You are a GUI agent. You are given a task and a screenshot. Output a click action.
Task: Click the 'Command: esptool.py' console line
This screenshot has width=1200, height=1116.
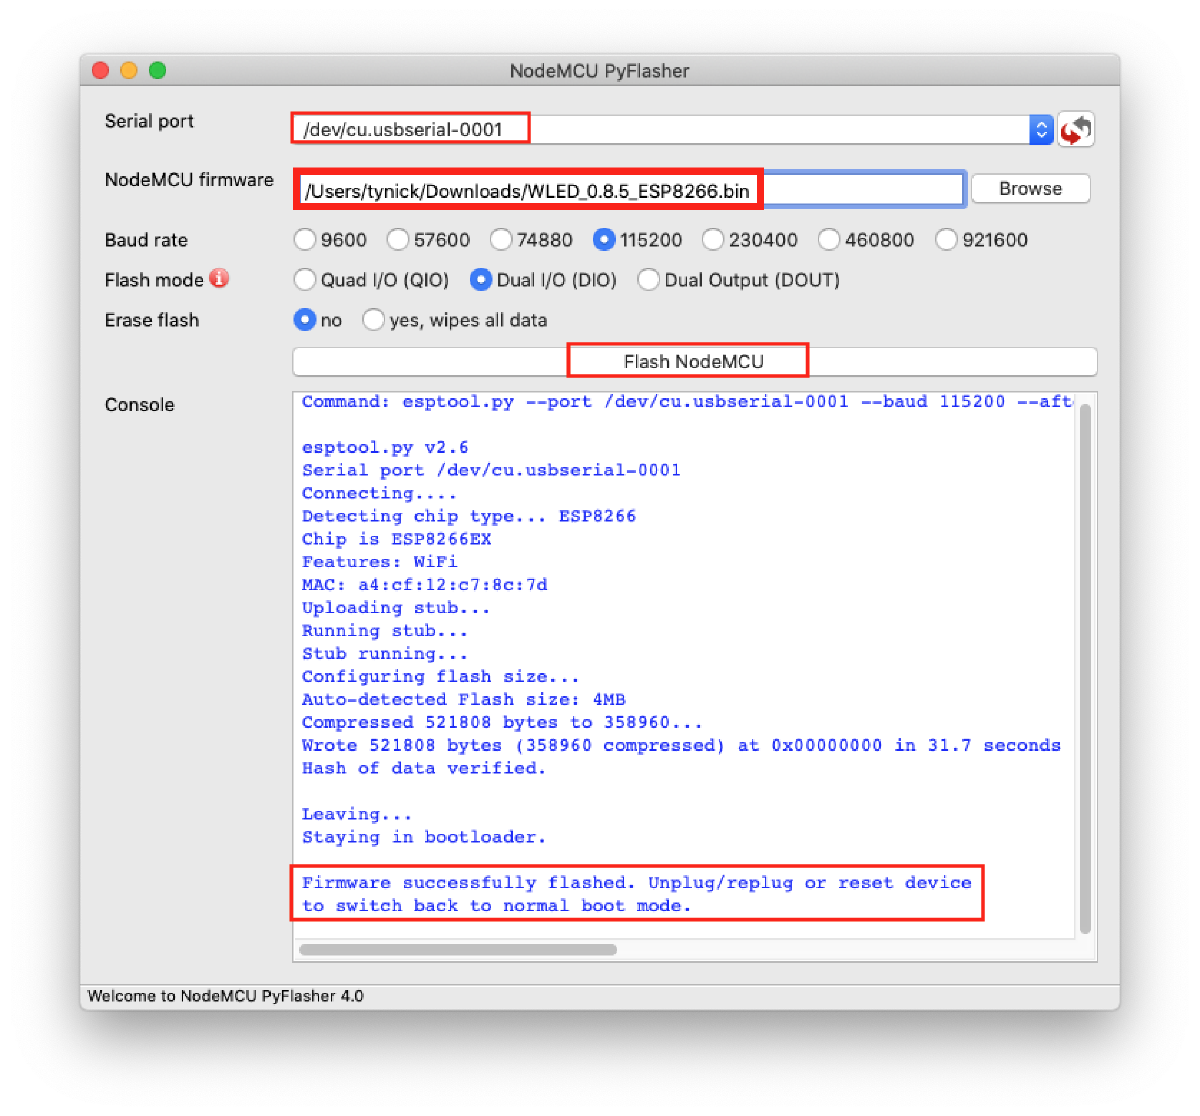[x=687, y=402]
